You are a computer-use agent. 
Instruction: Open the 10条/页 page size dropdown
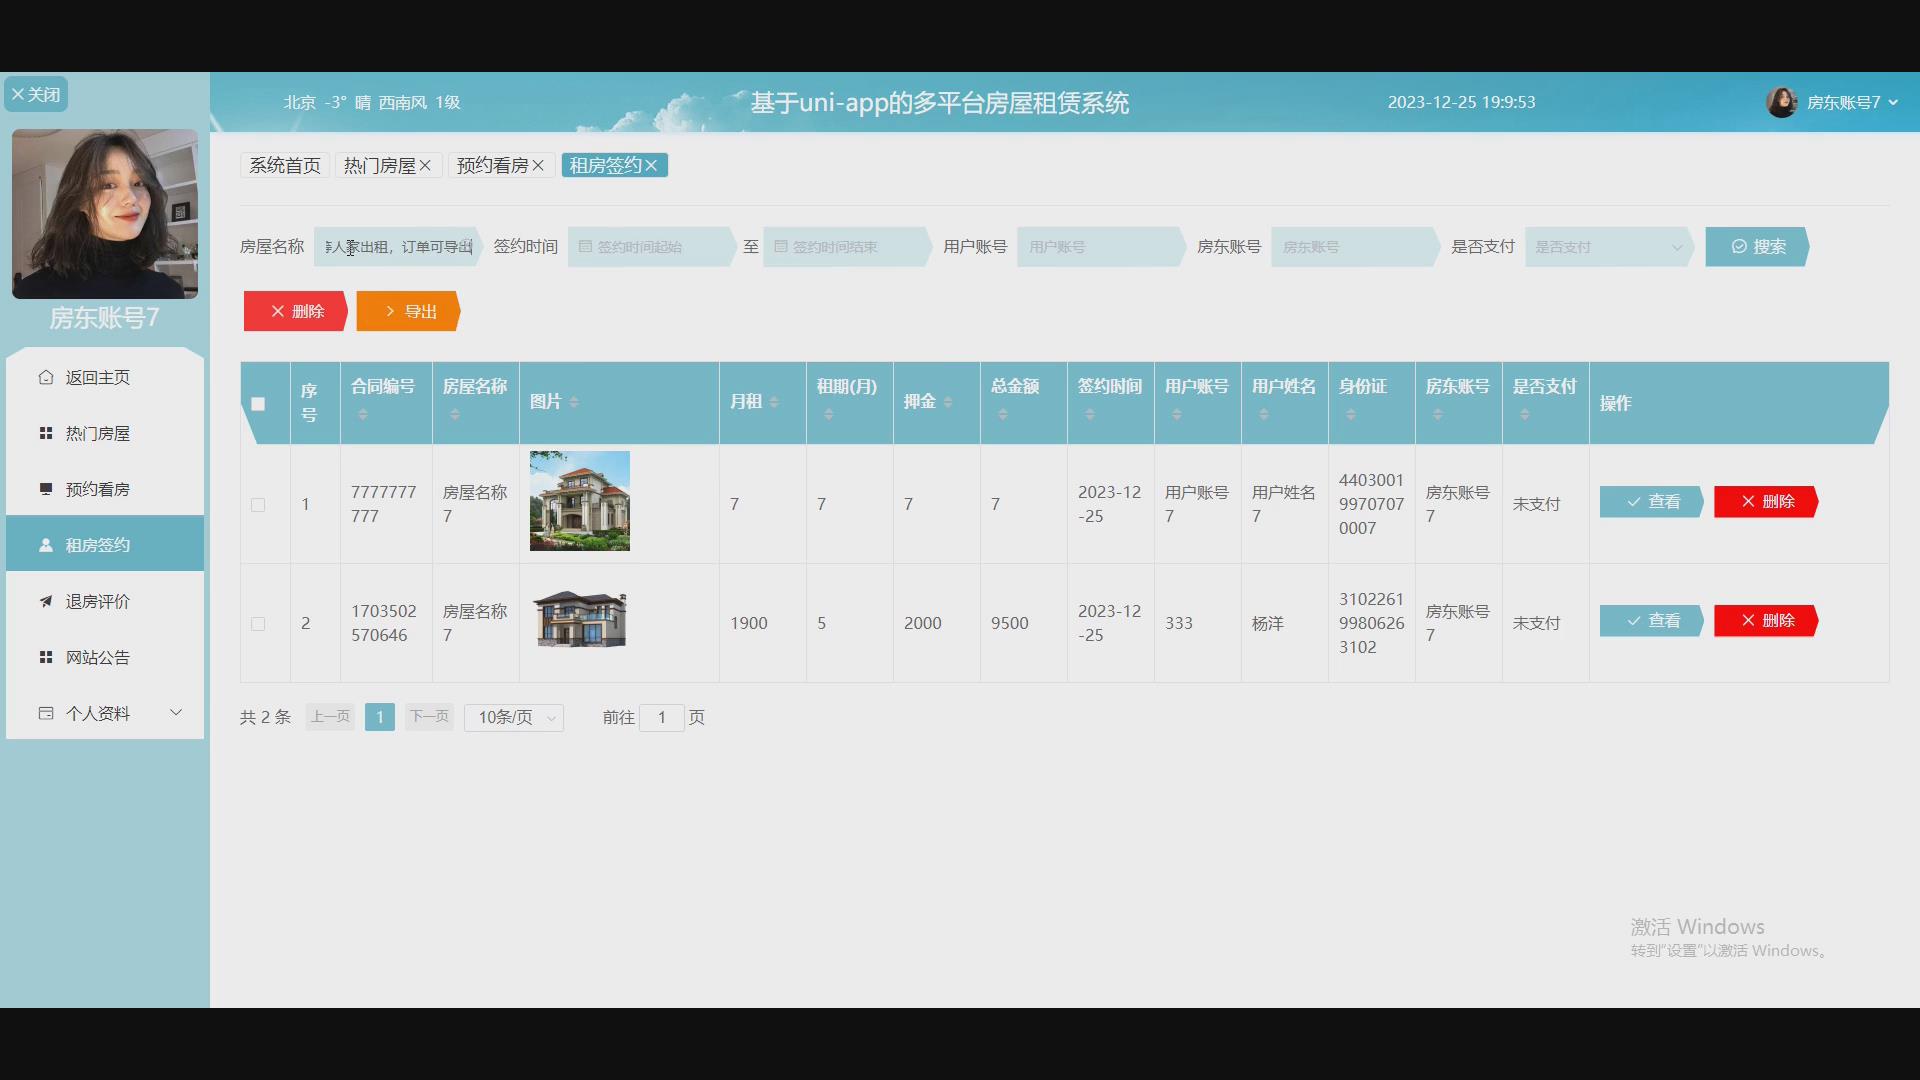[x=514, y=718]
